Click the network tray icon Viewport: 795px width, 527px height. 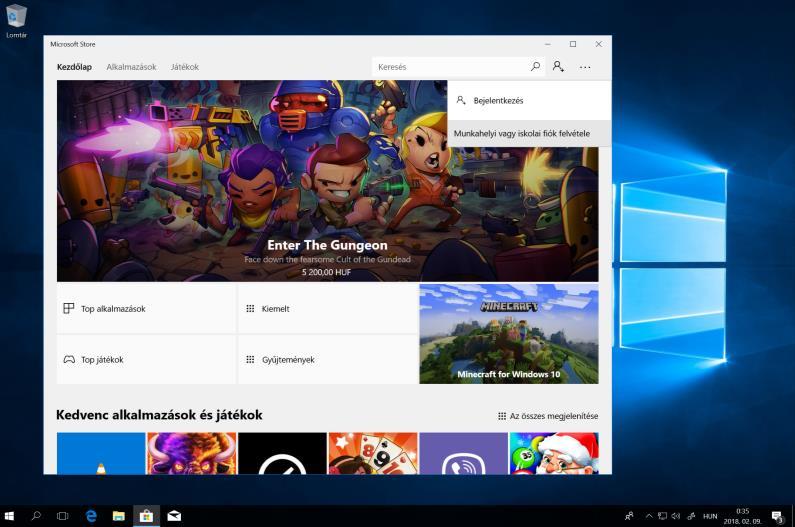click(x=662, y=516)
